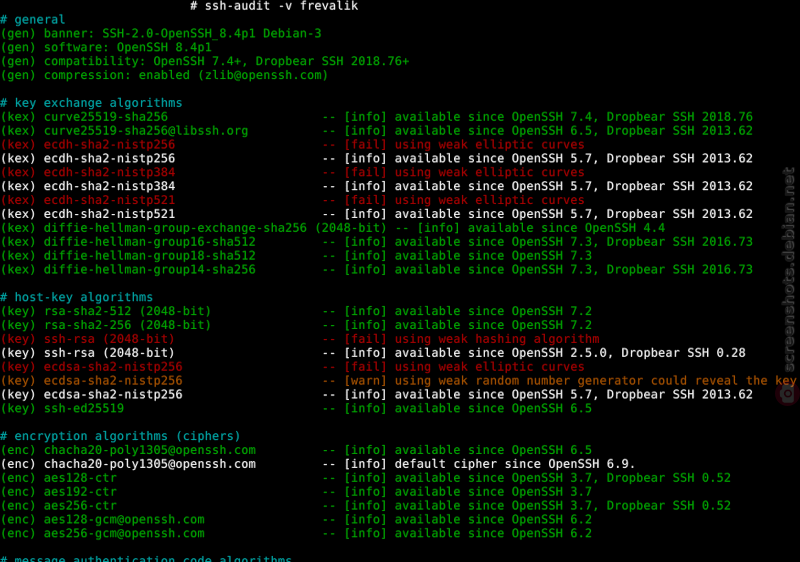800x562 pixels.
Task: Click the 'aes256-gcm@openssh.com' cipher name
Action: (x=124, y=534)
